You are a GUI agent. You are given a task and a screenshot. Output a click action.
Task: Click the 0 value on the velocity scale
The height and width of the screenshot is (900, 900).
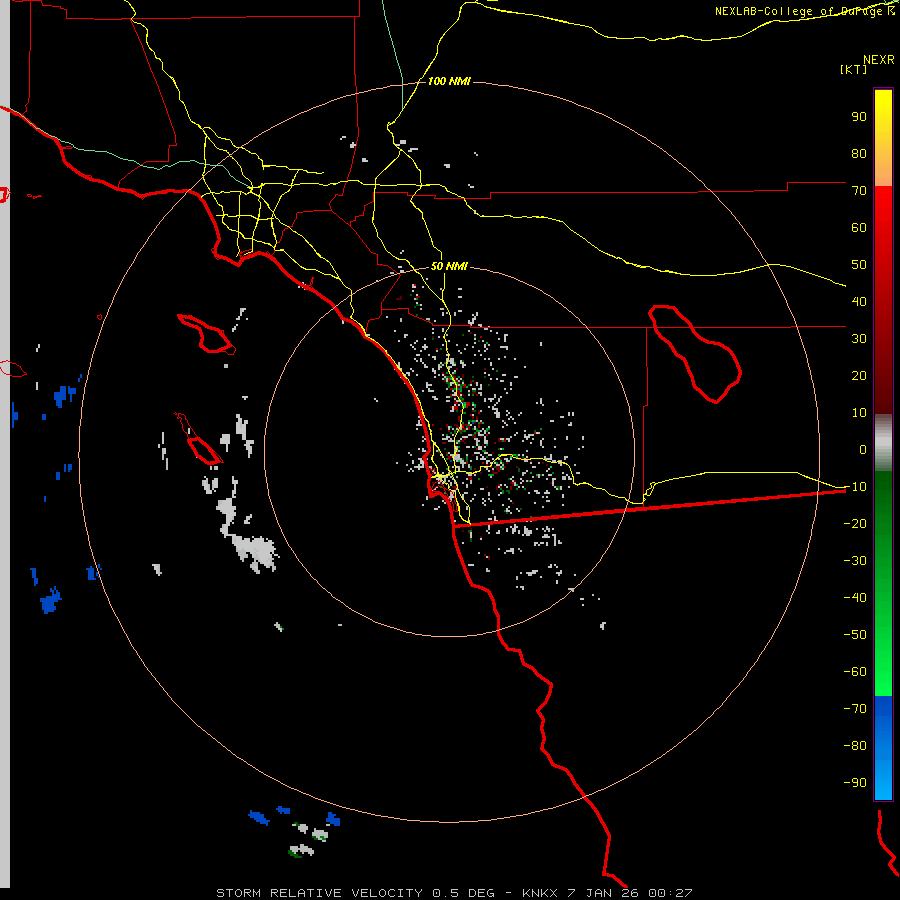863,450
